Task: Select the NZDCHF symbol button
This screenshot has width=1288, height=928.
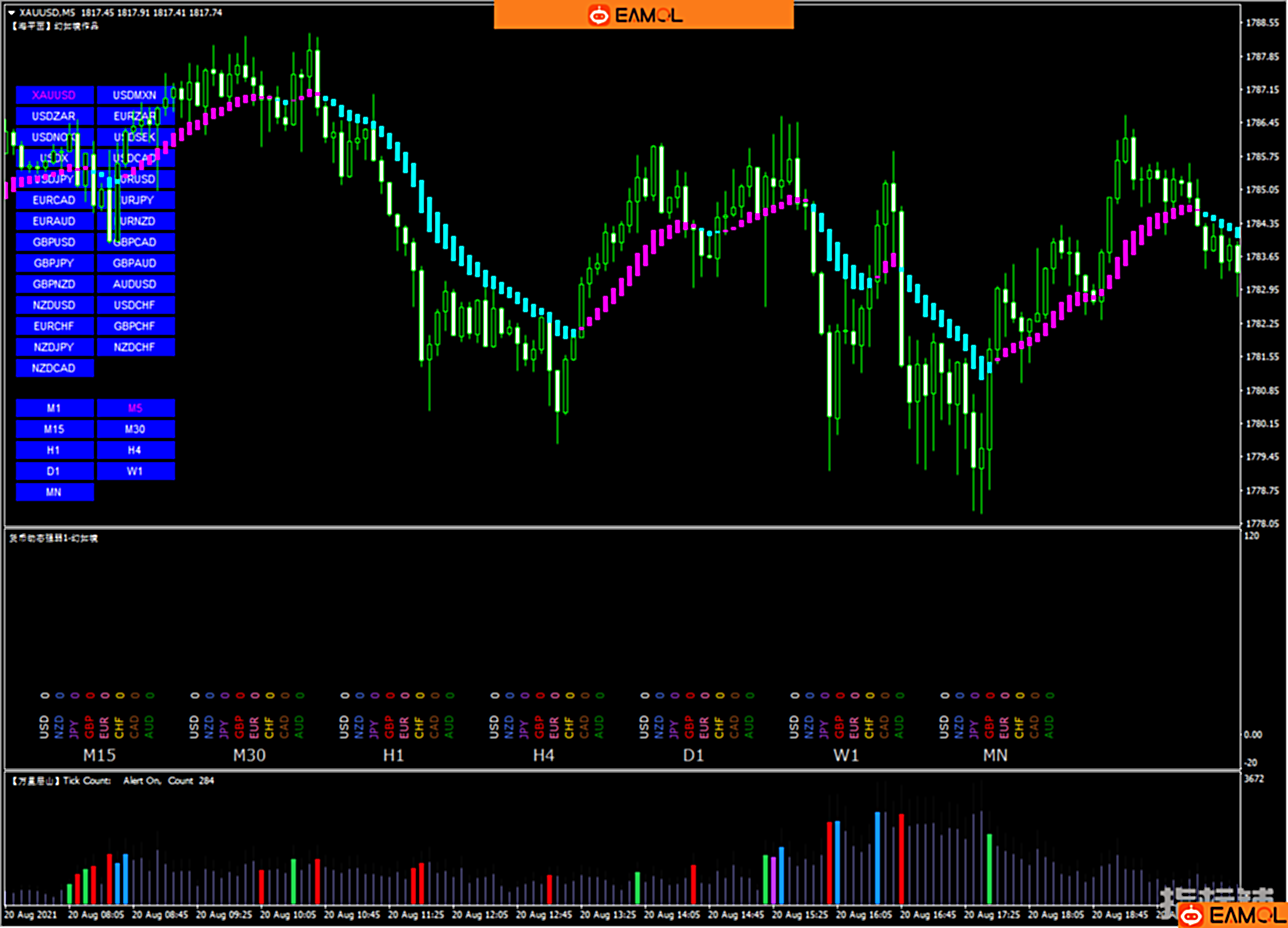Action: (135, 347)
